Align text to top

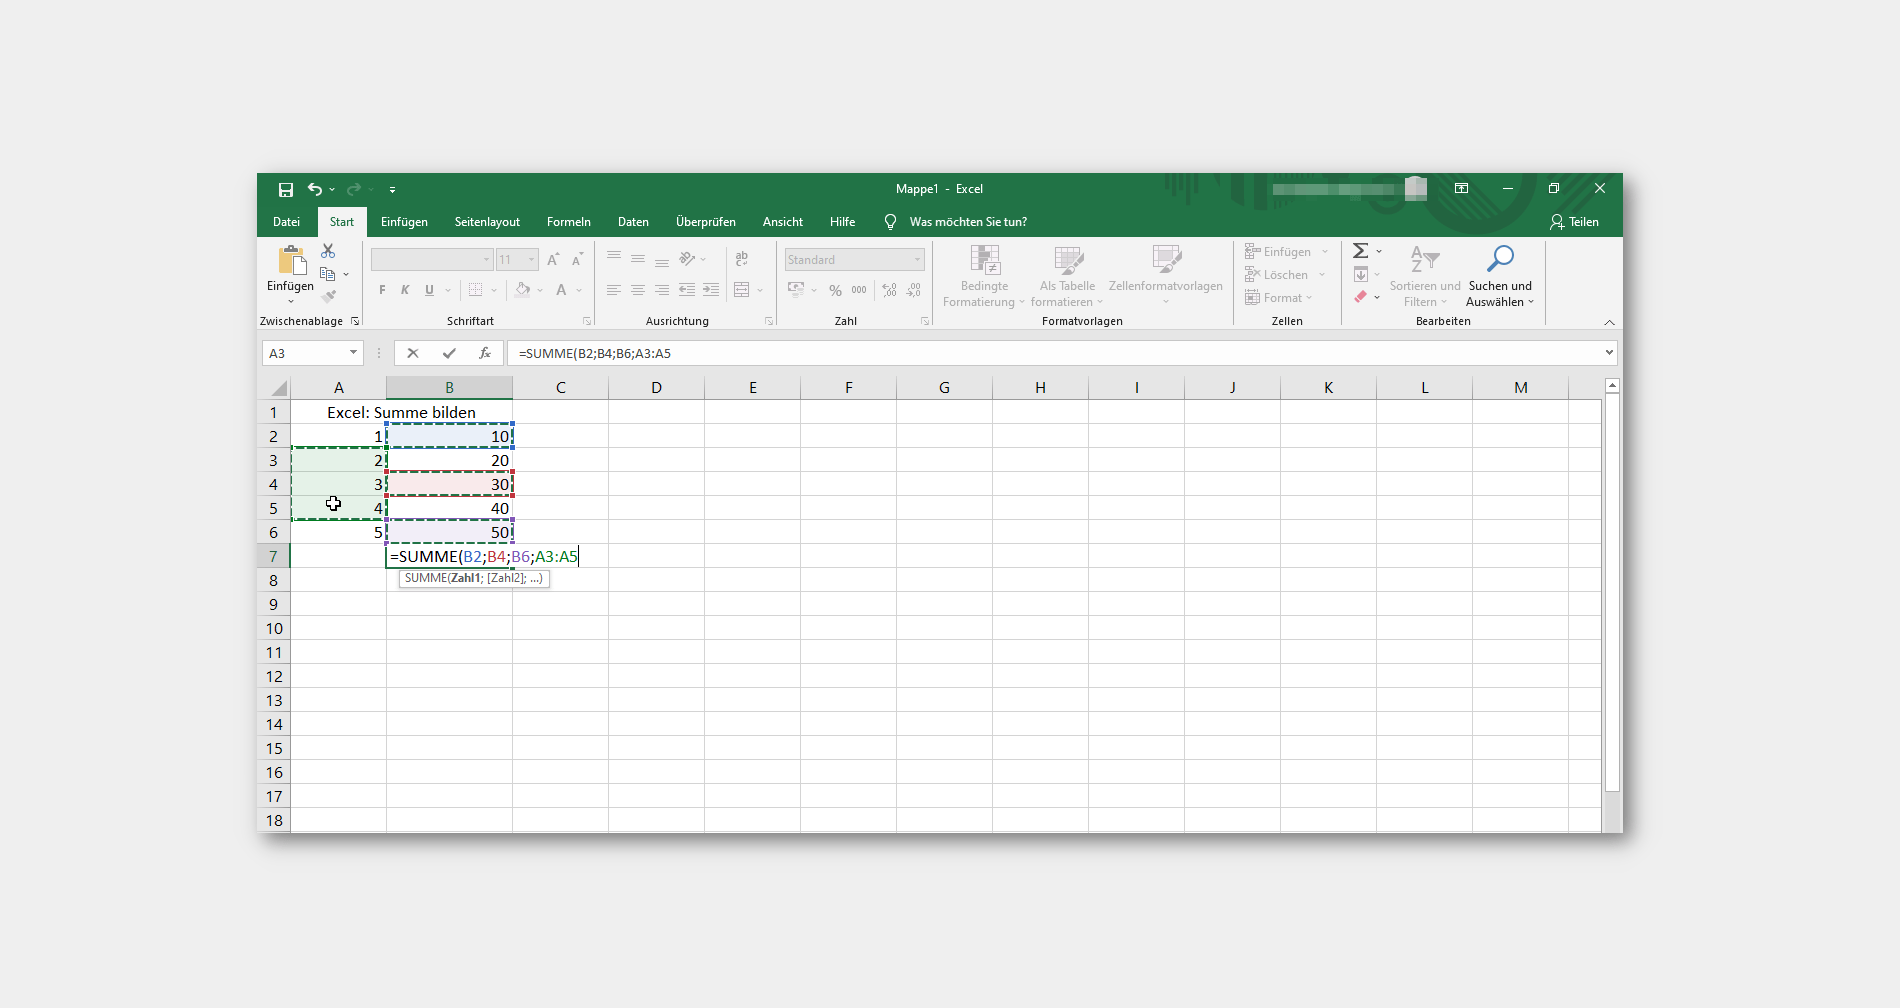coord(614,258)
